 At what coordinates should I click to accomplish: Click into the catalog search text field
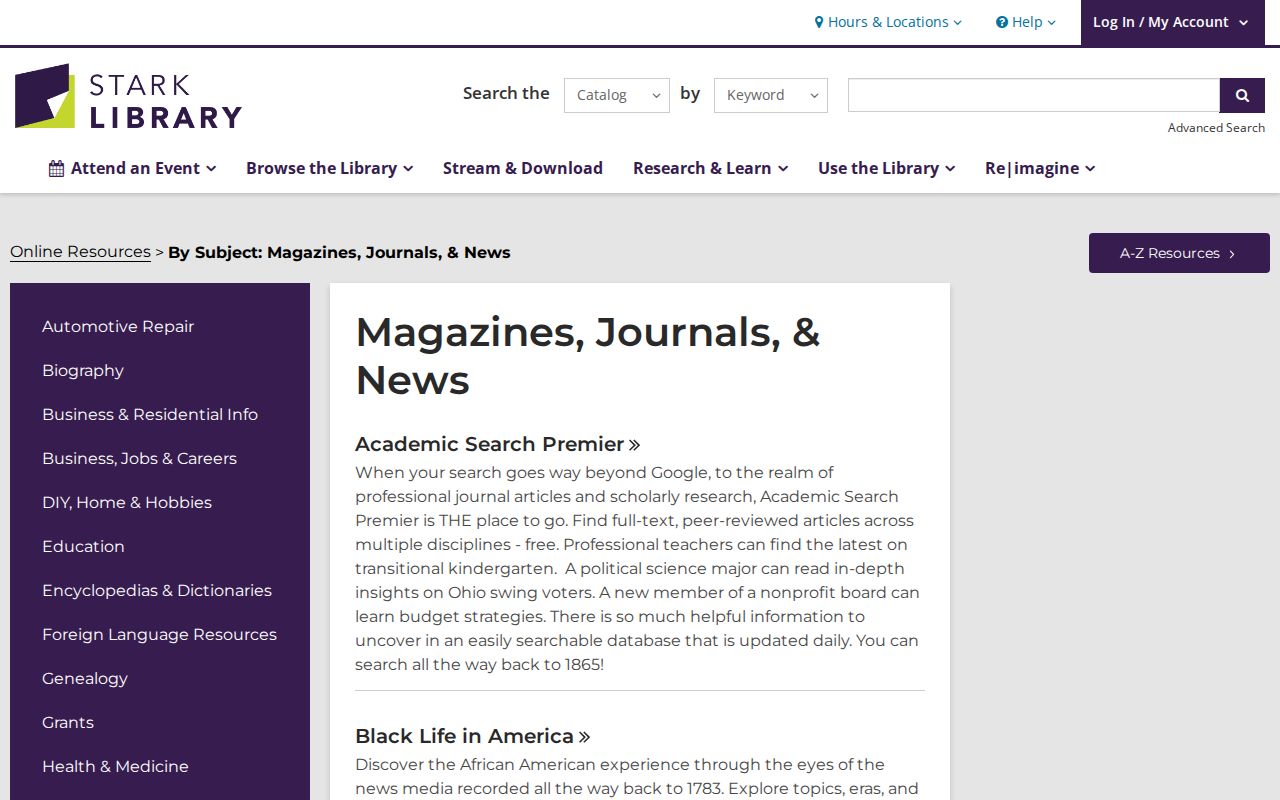(x=1034, y=95)
